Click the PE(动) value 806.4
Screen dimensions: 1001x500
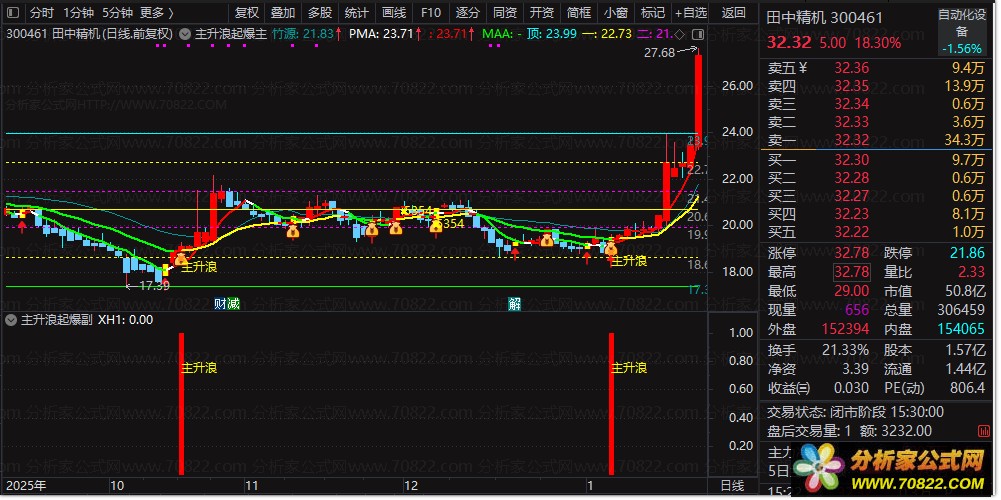click(967, 388)
